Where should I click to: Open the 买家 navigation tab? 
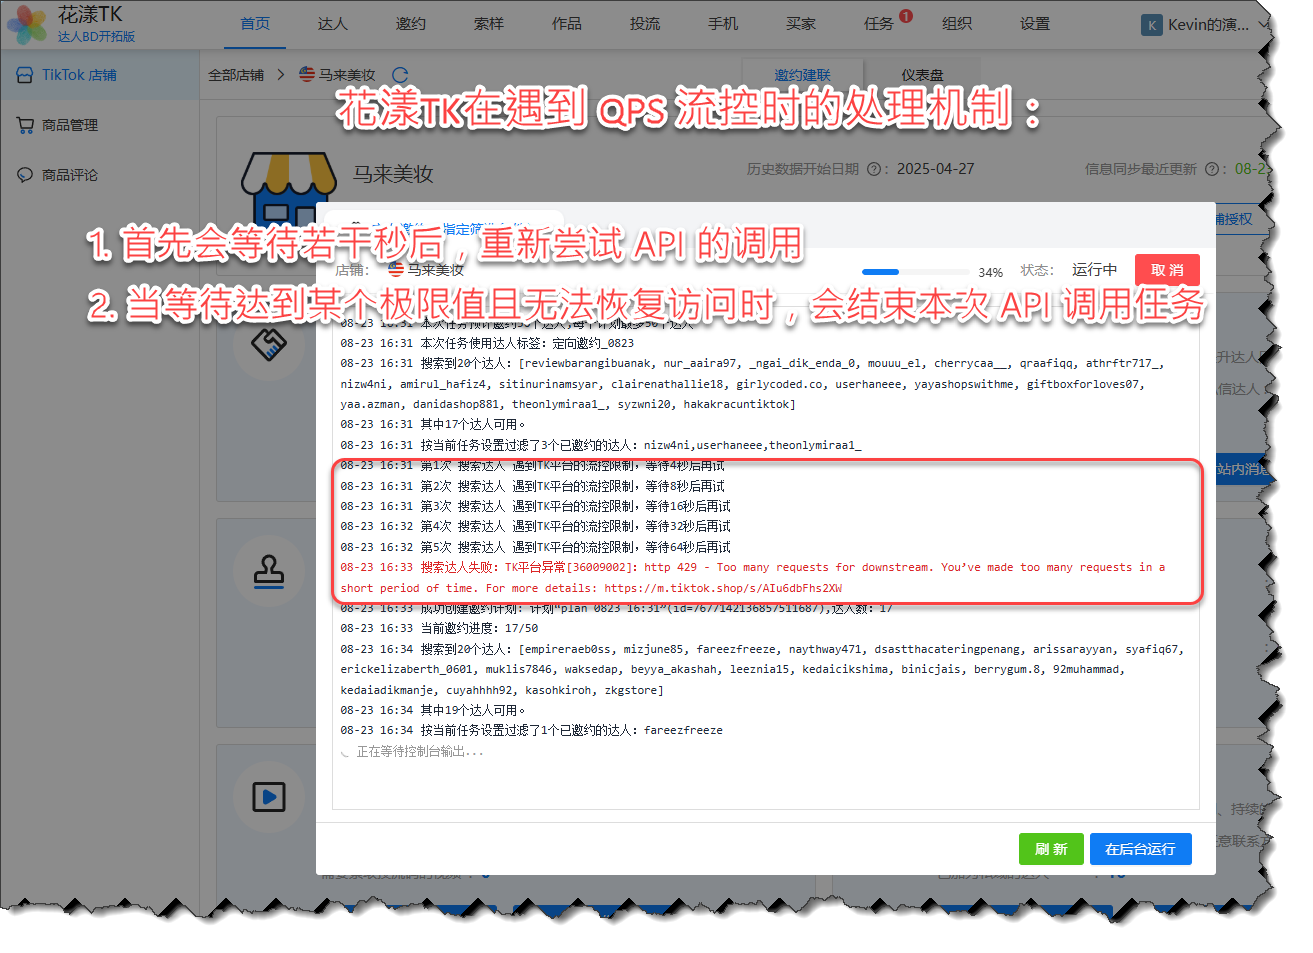point(800,24)
